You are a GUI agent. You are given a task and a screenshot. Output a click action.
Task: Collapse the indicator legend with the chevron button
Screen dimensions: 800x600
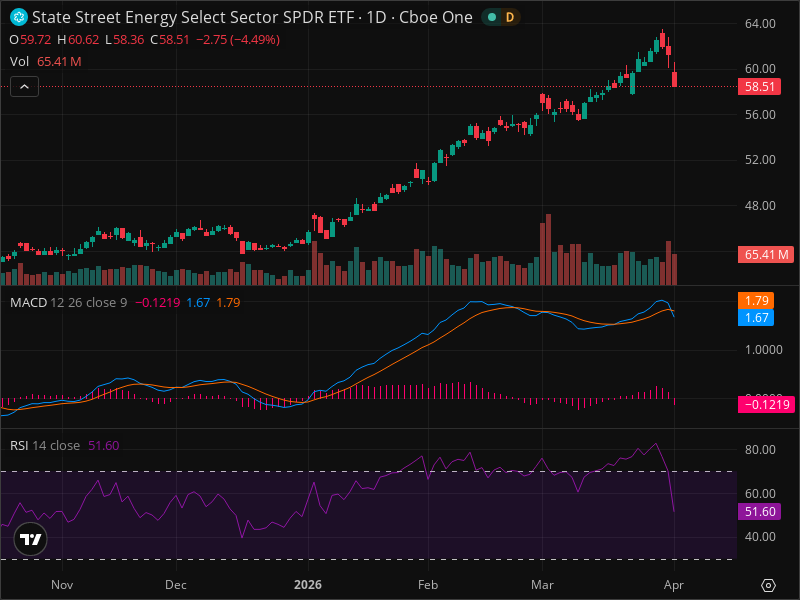click(x=24, y=87)
